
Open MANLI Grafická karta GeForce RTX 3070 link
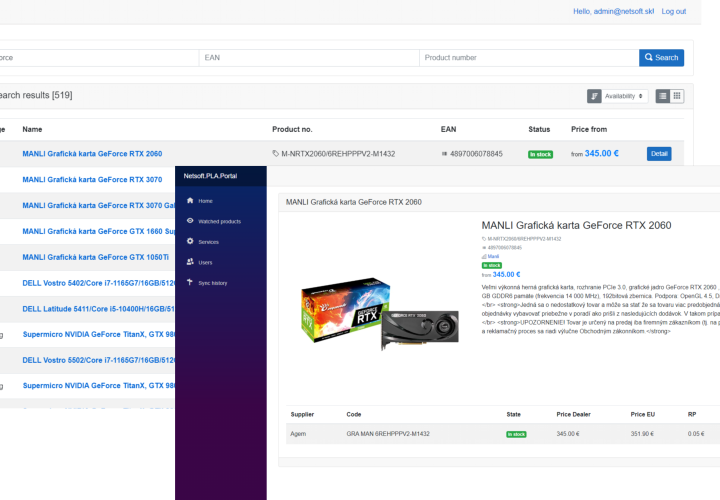92,180
